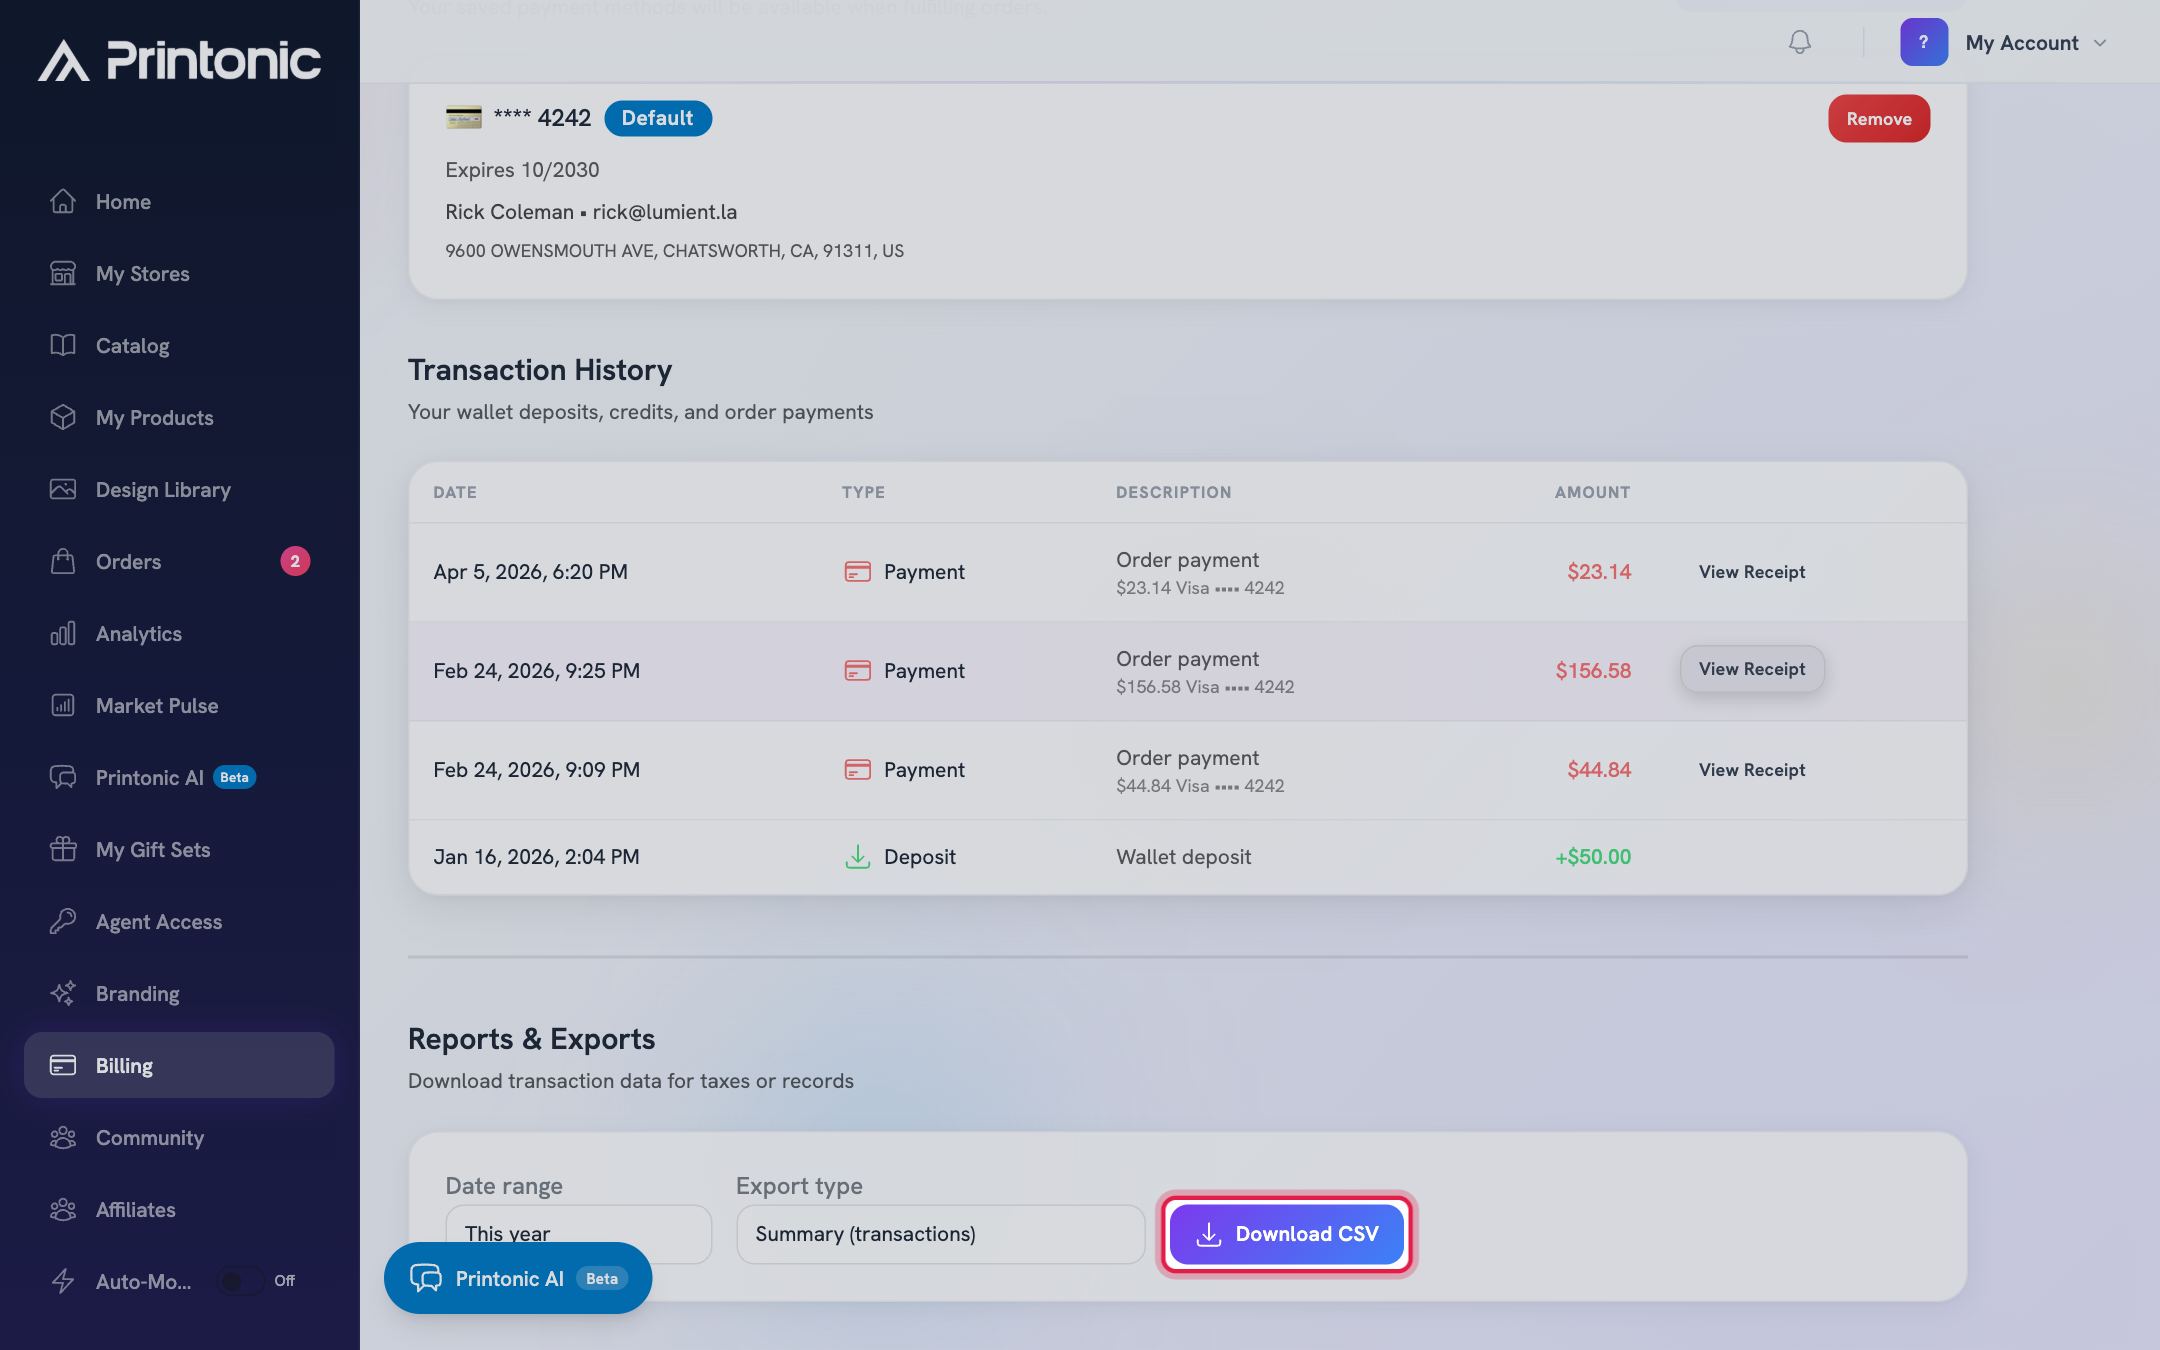Remove the card ending 4242
The image size is (2160, 1350).
1879,118
